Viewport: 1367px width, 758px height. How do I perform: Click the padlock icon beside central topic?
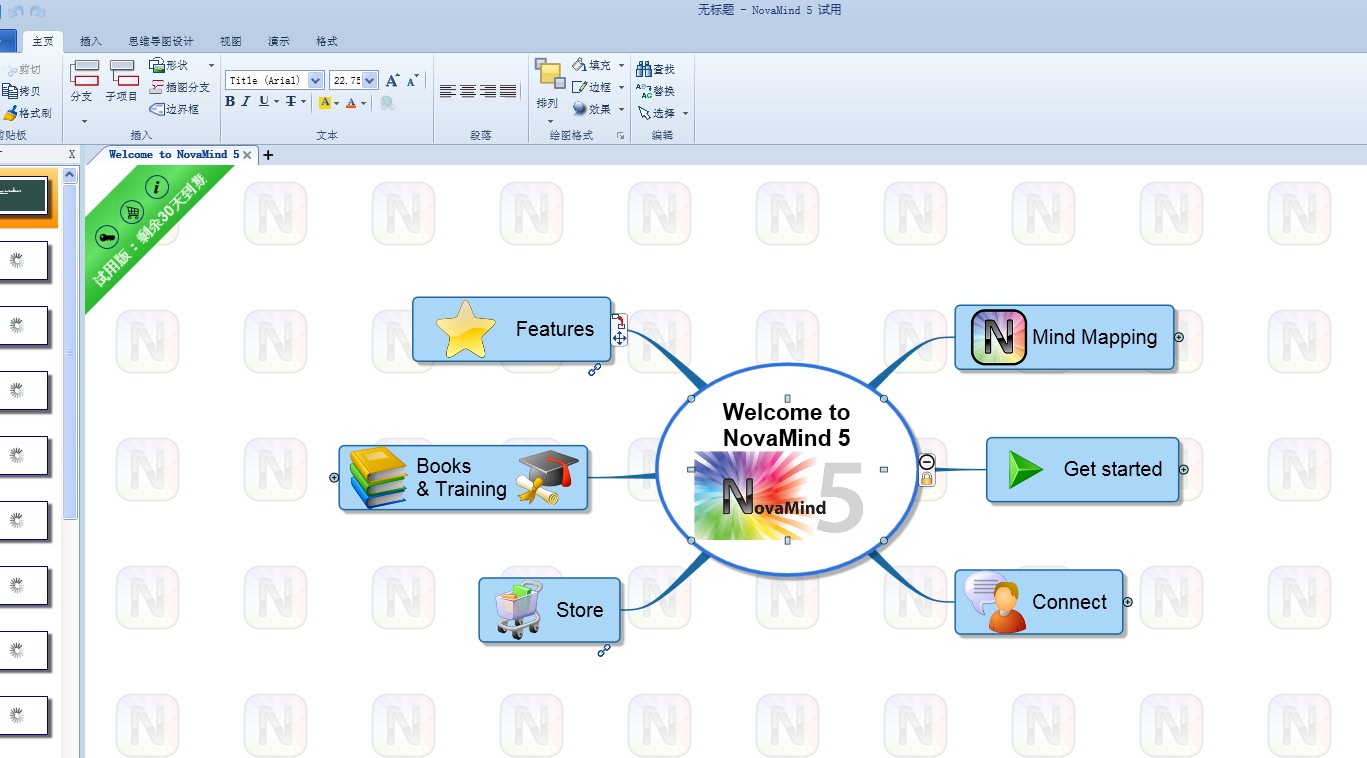pyautogui.click(x=927, y=479)
